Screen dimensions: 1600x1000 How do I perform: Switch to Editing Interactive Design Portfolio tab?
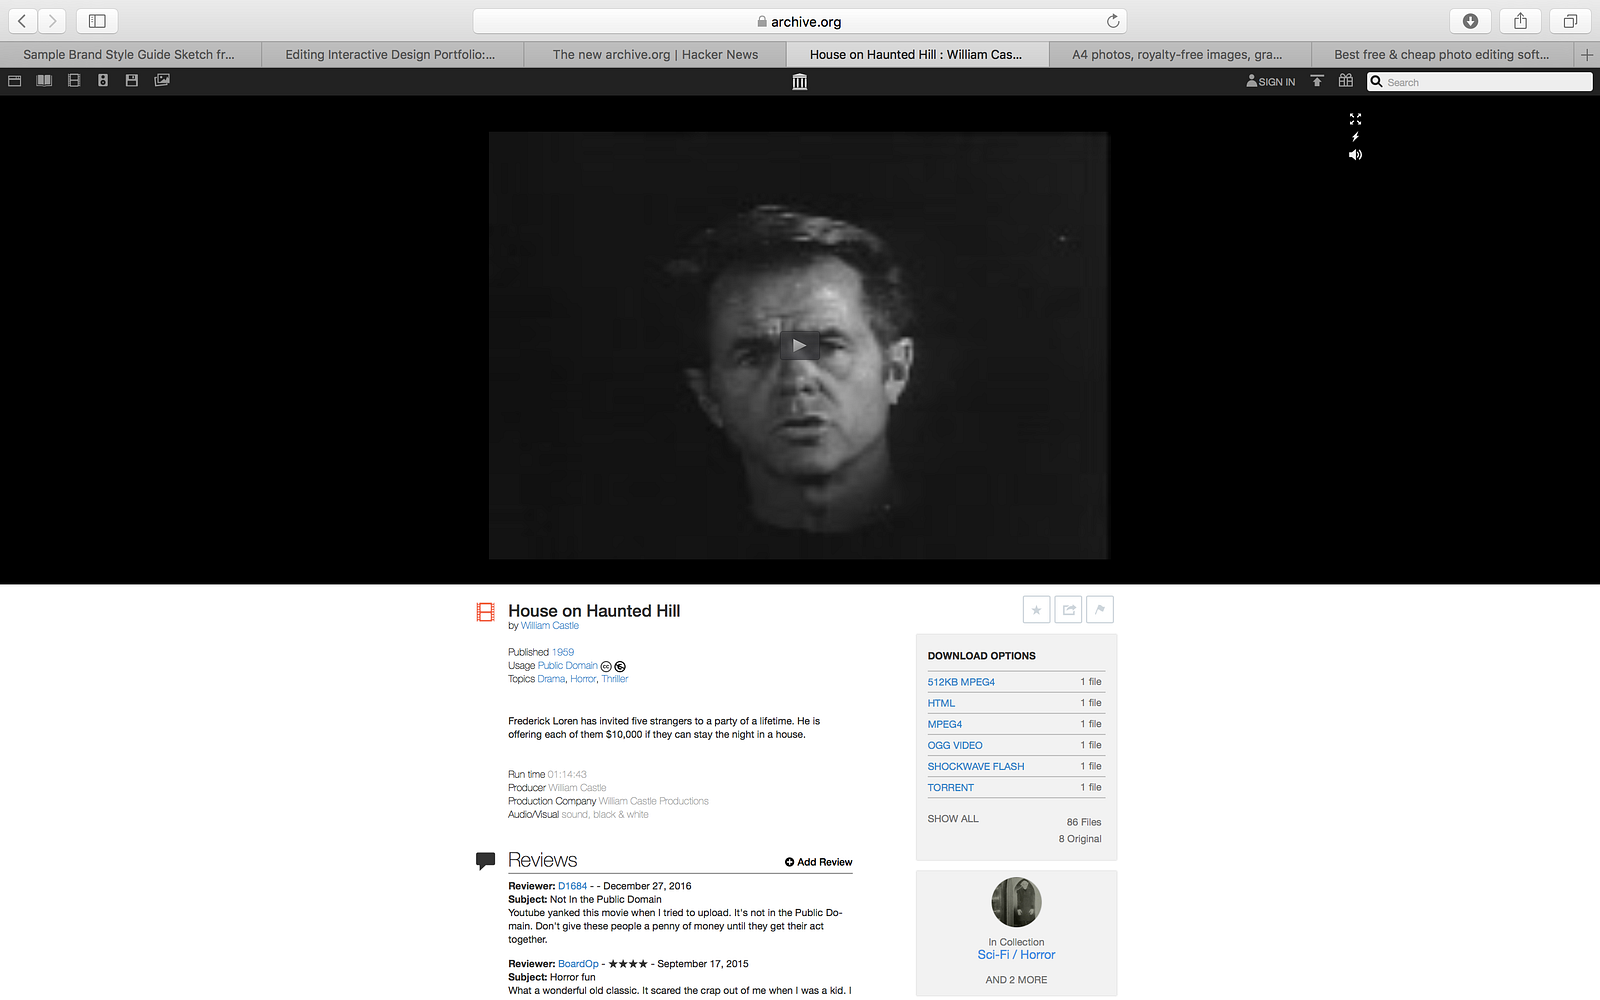tap(392, 55)
